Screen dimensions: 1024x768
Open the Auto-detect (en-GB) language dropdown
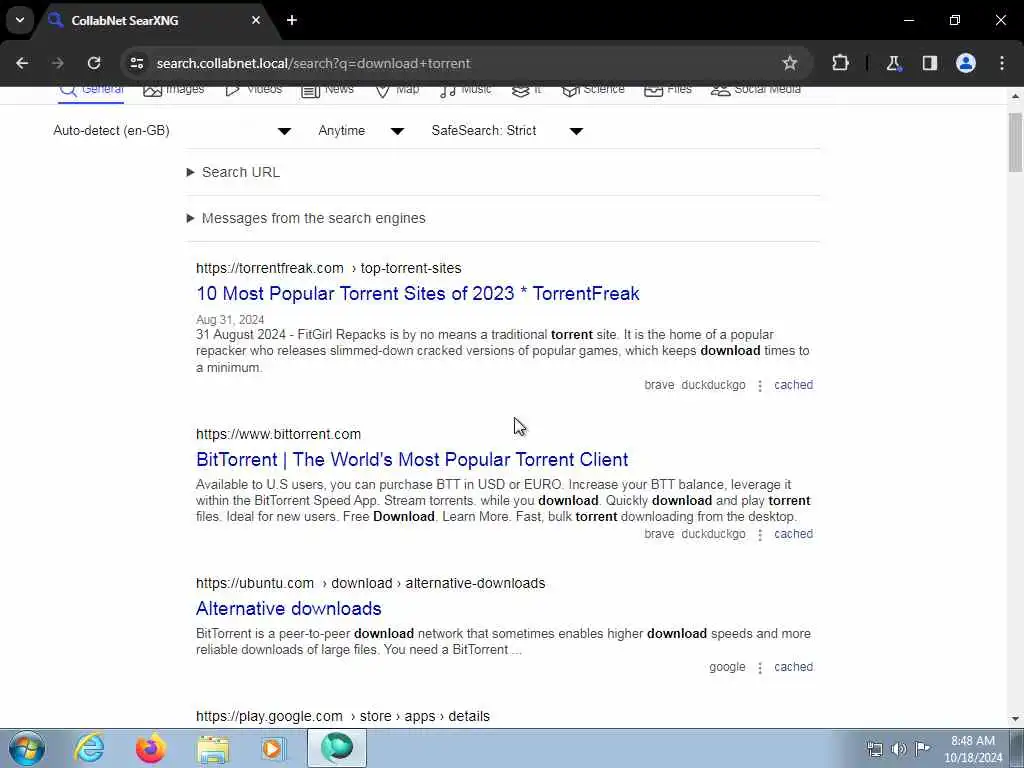coord(172,131)
